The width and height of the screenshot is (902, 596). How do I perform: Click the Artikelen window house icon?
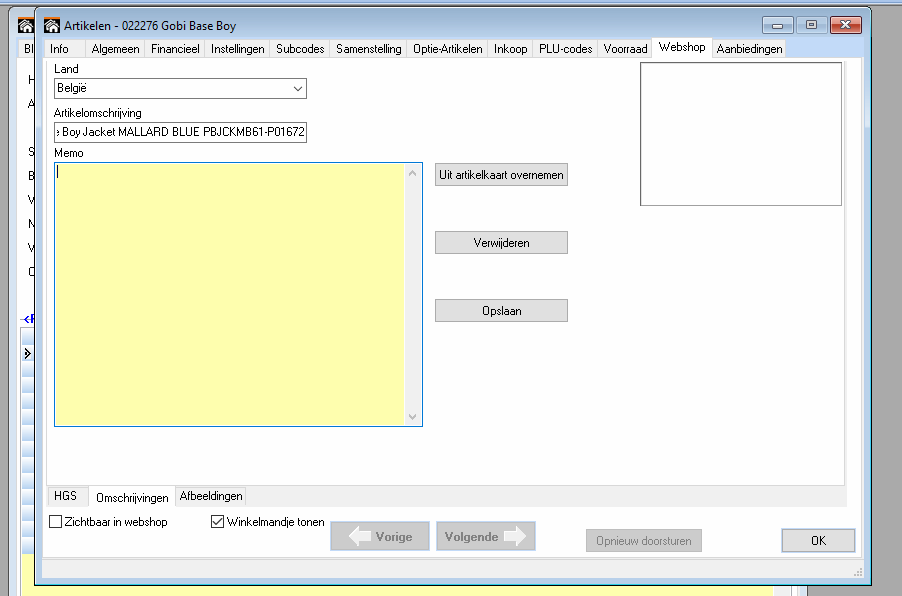[52, 25]
